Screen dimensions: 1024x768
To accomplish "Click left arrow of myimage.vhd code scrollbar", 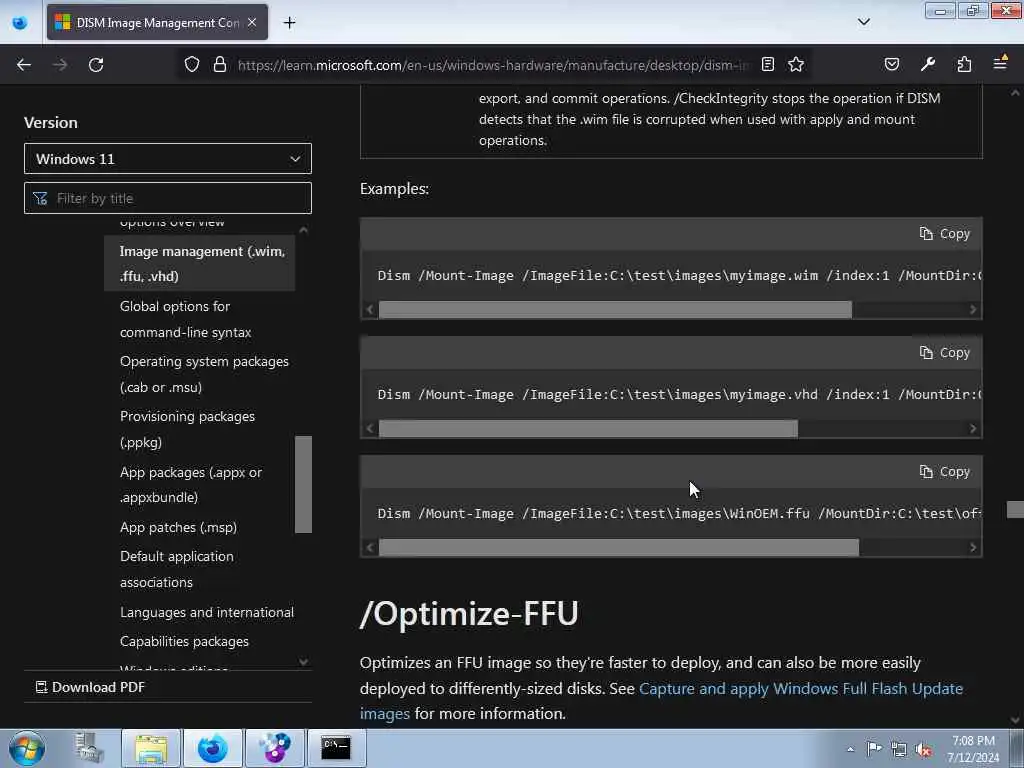I will pos(370,428).
